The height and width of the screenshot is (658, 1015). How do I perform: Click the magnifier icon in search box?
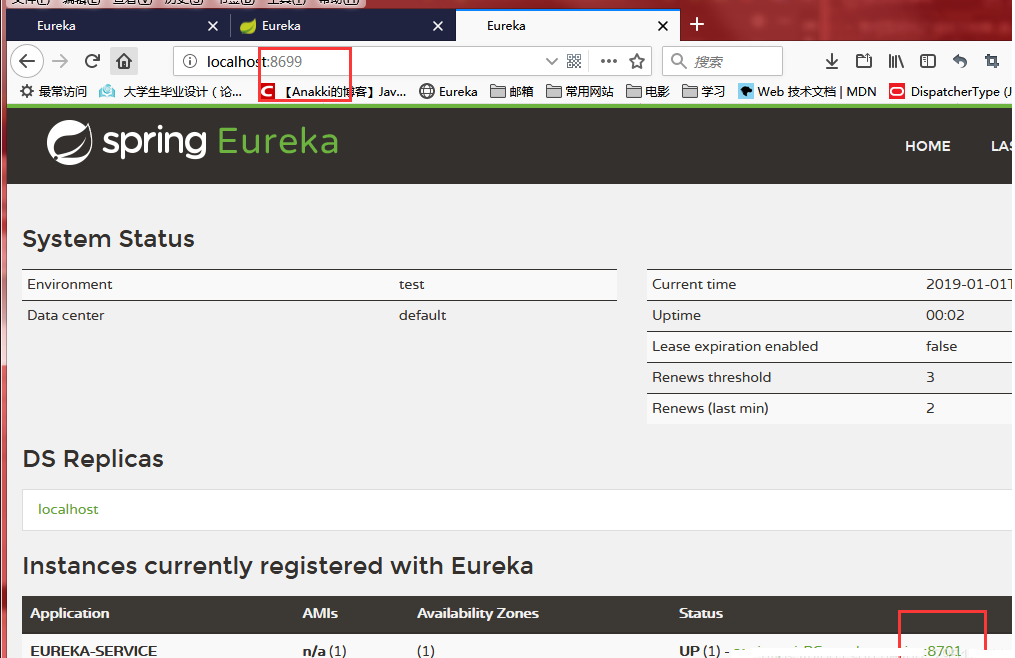point(678,62)
